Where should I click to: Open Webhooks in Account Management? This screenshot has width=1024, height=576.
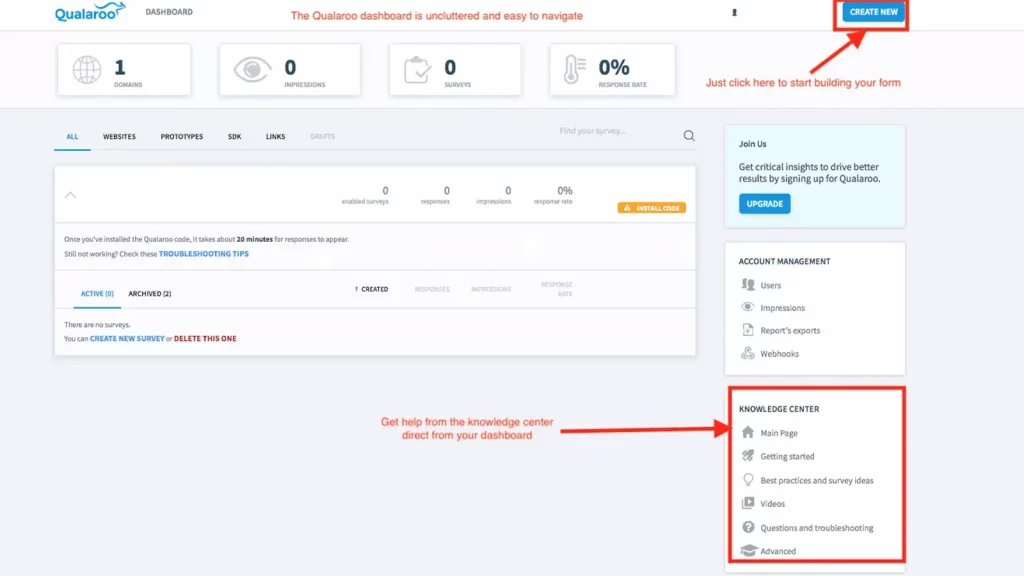pyautogui.click(x=778, y=353)
